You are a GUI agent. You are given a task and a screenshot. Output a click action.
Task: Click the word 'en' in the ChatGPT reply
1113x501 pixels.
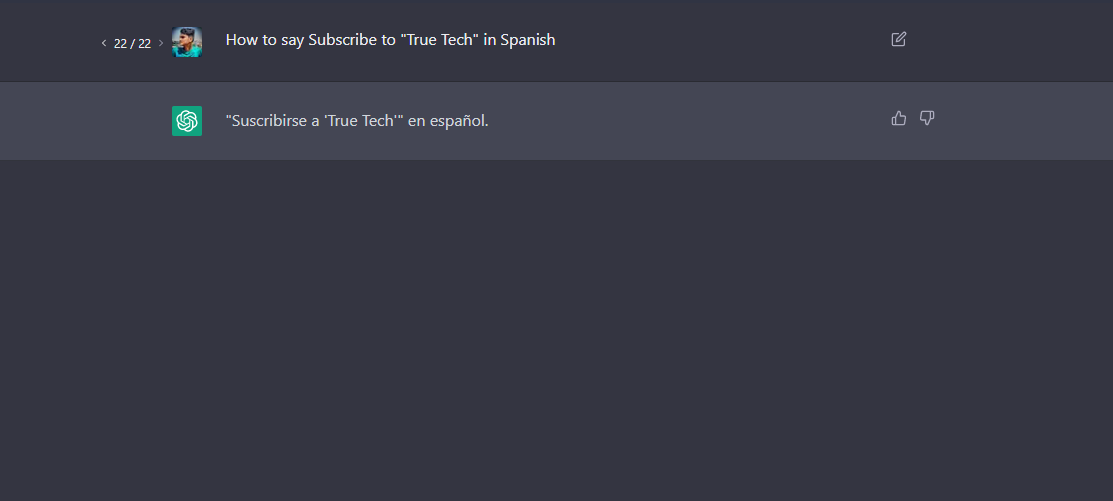click(416, 121)
